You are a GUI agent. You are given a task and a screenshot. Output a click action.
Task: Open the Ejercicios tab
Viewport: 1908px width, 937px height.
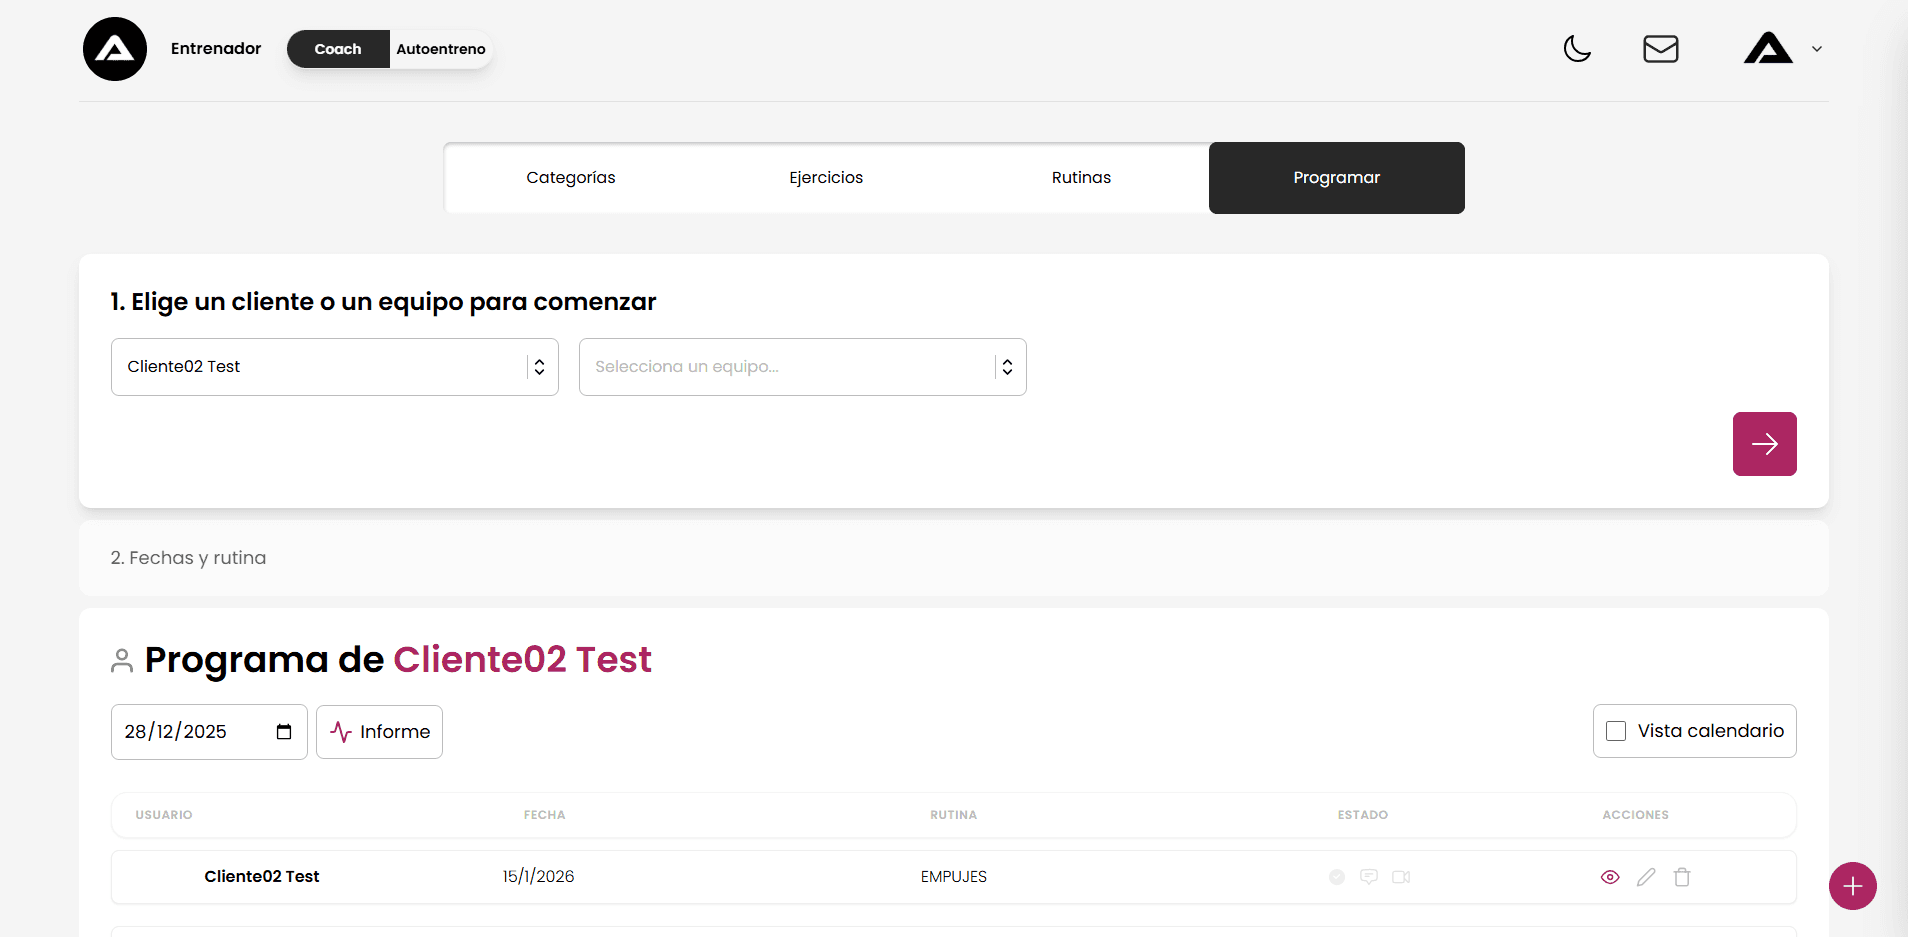pyautogui.click(x=825, y=178)
